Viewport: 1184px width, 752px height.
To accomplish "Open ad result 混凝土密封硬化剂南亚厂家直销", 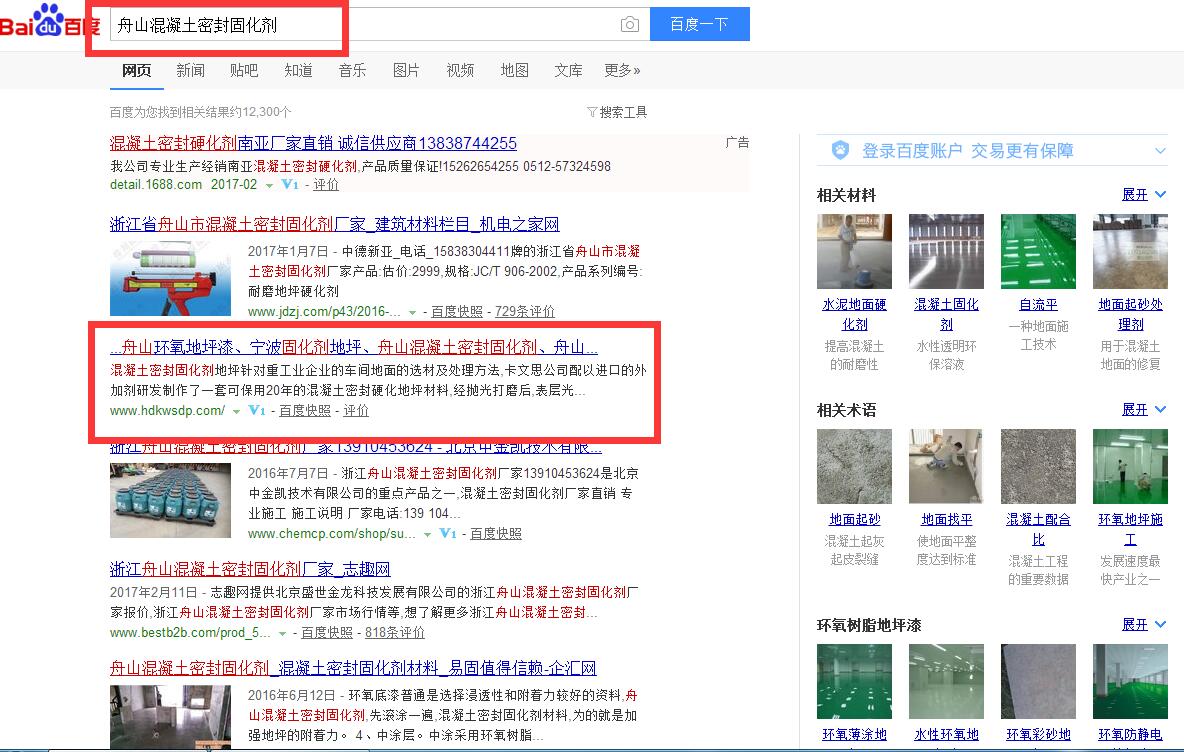I will tap(313, 143).
